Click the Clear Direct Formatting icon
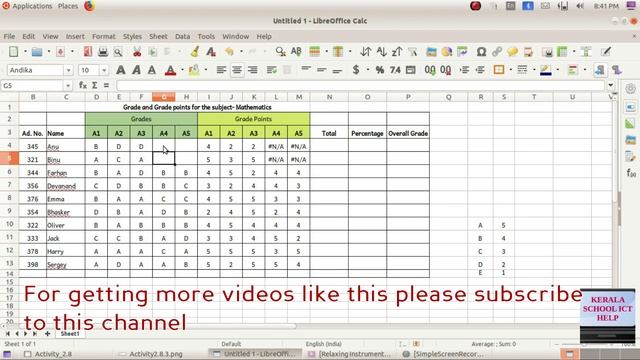Screen dimensions: 640x360 tap(211, 52)
